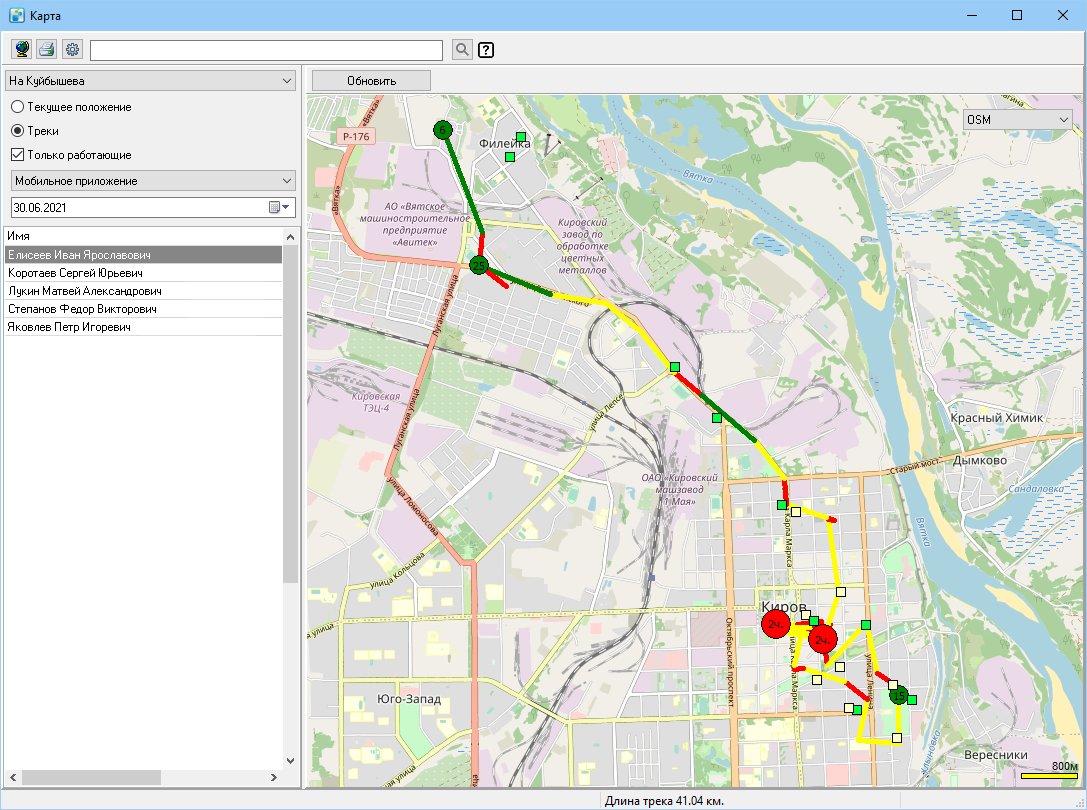The width and height of the screenshot is (1087, 810).
Task: Click the magnifier search icon
Action: [462, 49]
